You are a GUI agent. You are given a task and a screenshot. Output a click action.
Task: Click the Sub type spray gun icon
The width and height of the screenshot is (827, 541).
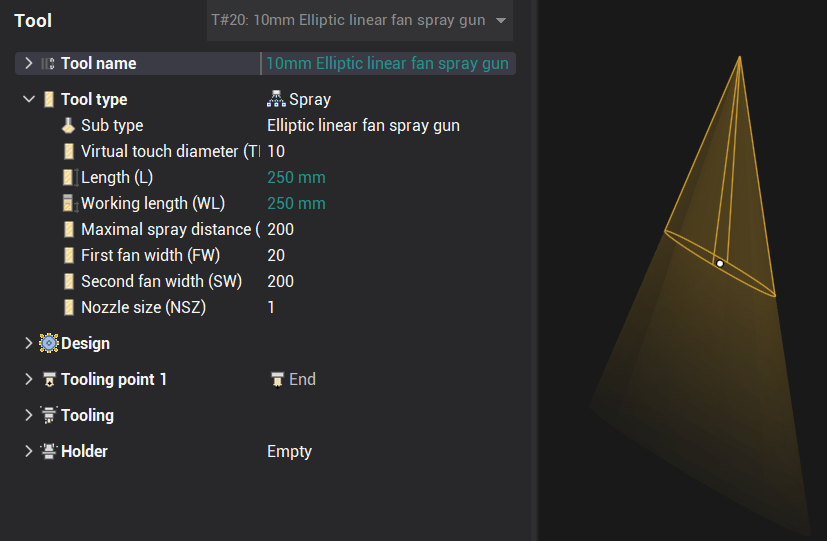[x=68, y=126]
